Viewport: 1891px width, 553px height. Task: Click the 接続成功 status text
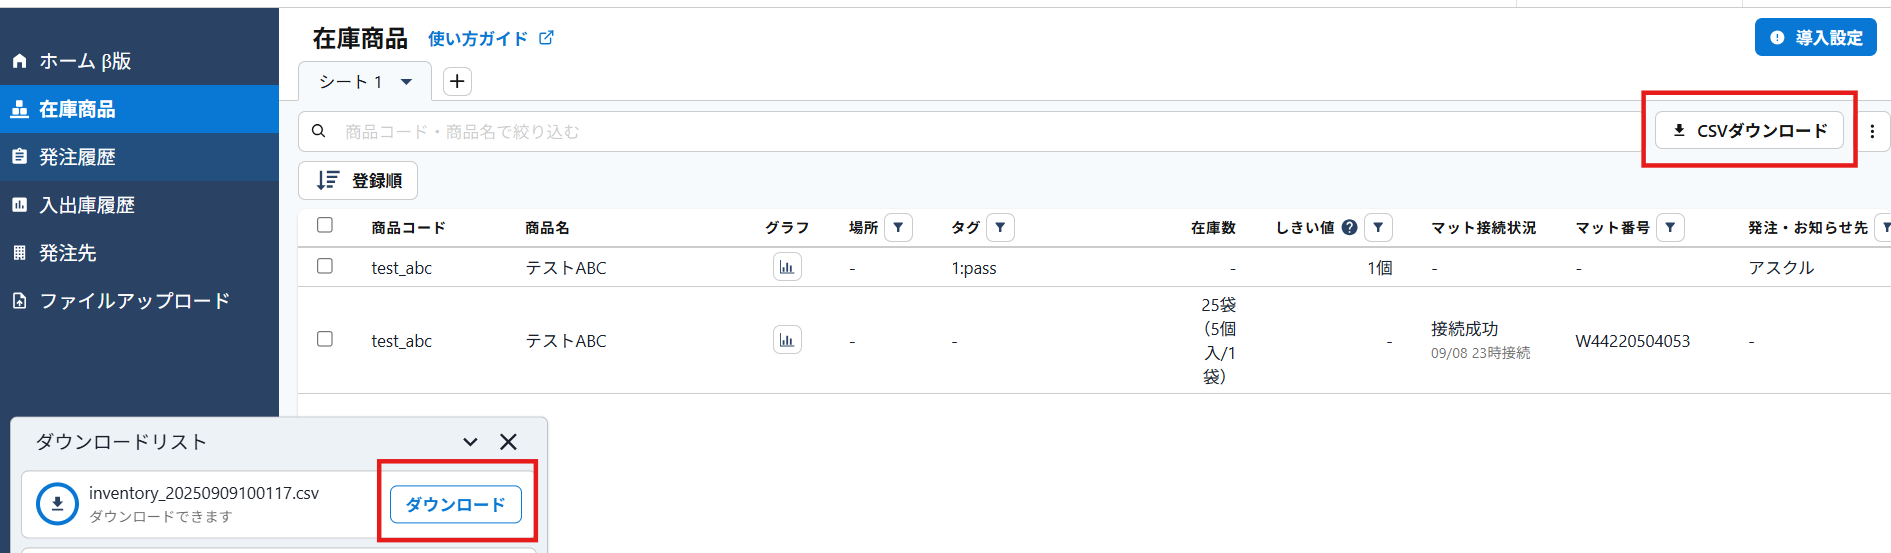pos(1464,329)
